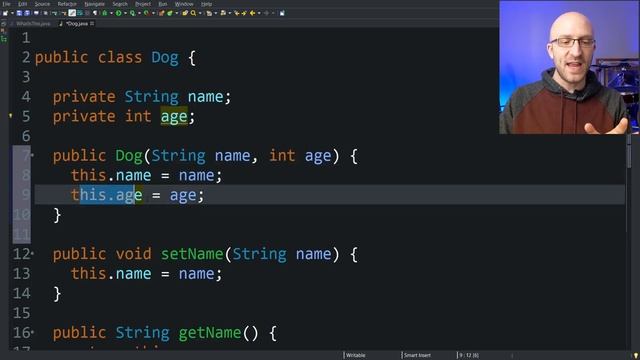Image resolution: width=640 pixels, height=360 pixels.
Task: Collapse the setName method fold on line 12
Action: coord(33,254)
